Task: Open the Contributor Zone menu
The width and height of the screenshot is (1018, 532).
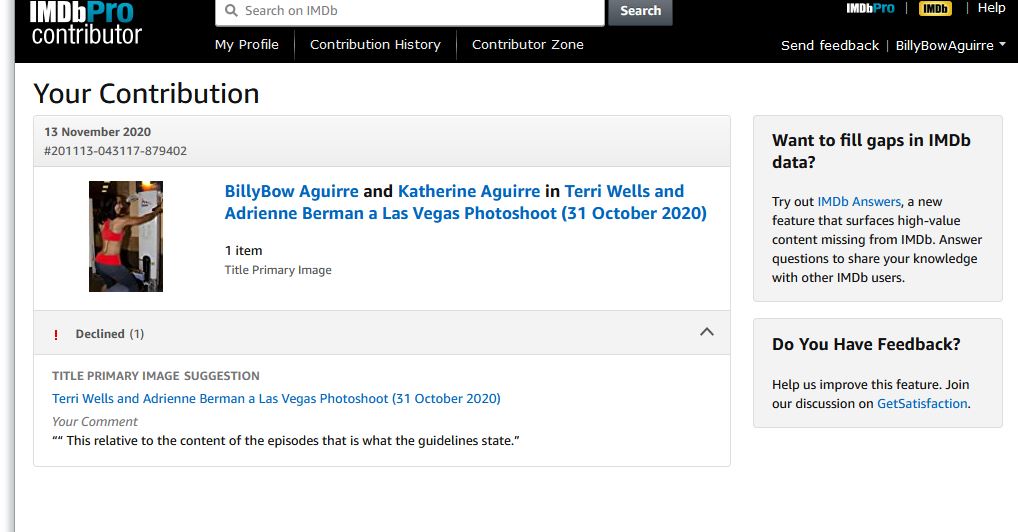Action: pos(527,44)
